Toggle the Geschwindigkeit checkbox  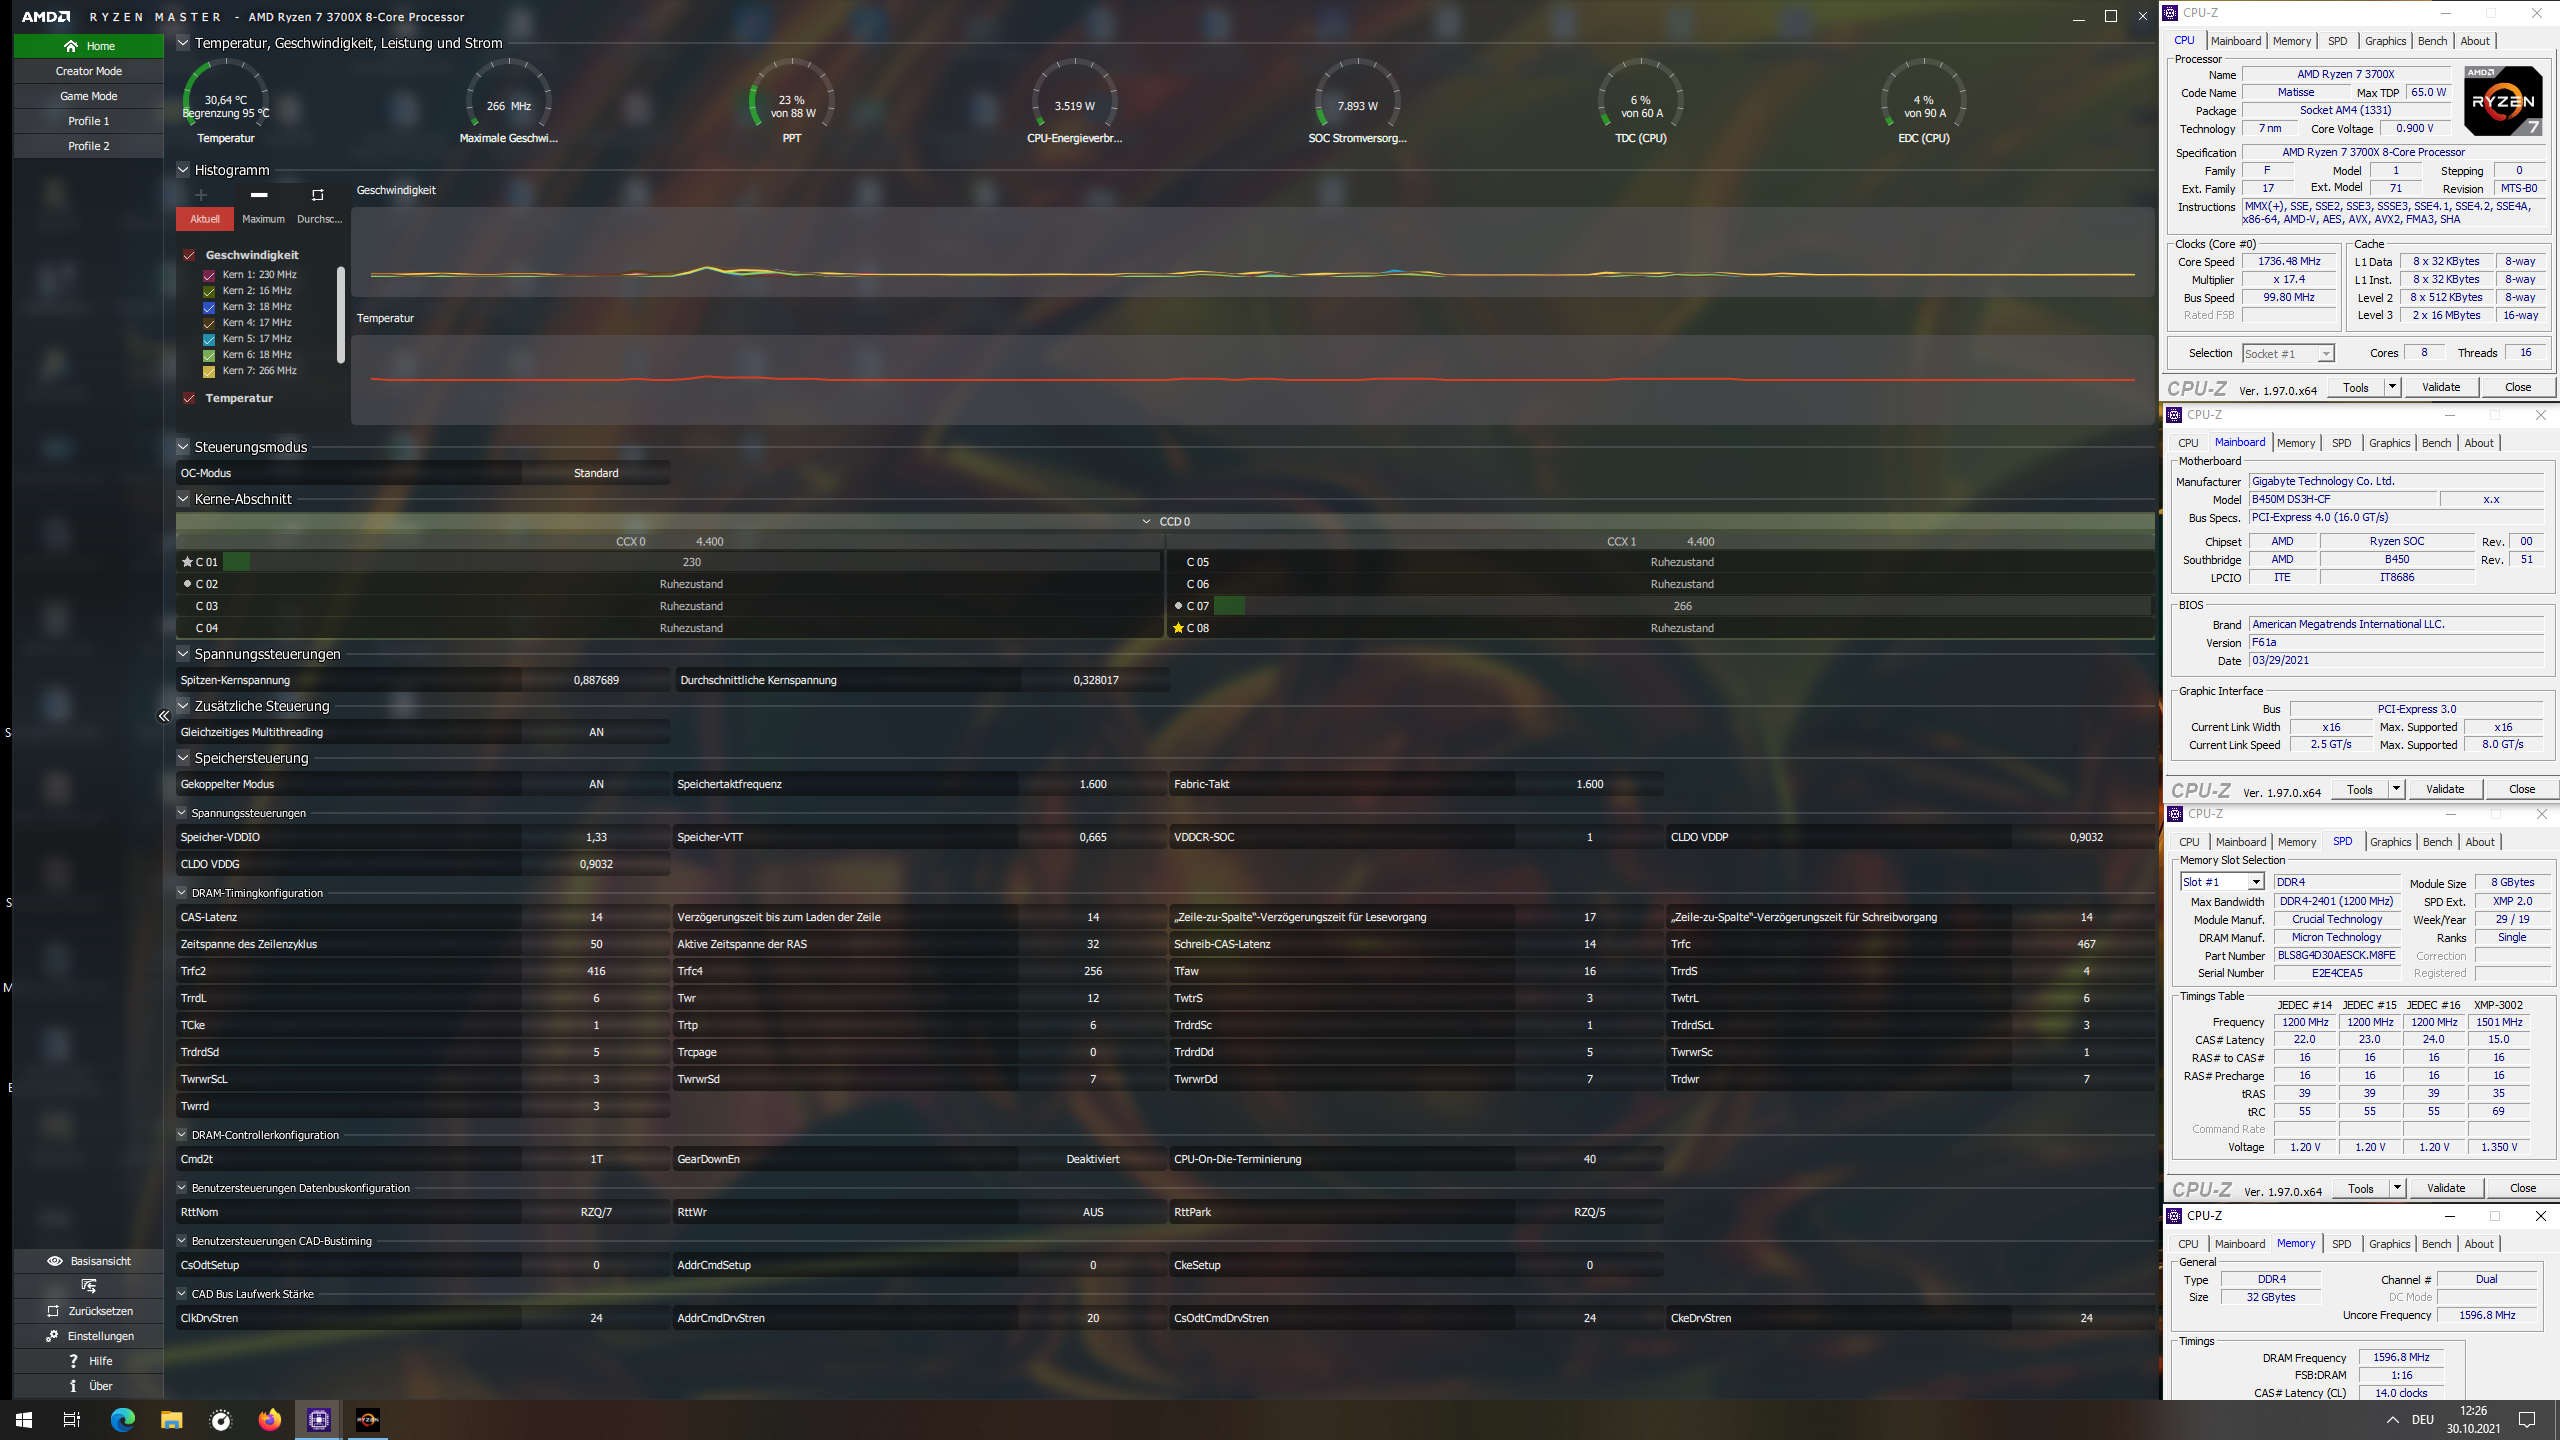pyautogui.click(x=189, y=255)
